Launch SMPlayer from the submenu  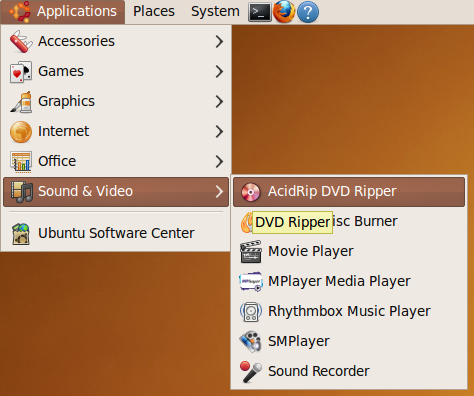[349, 342]
